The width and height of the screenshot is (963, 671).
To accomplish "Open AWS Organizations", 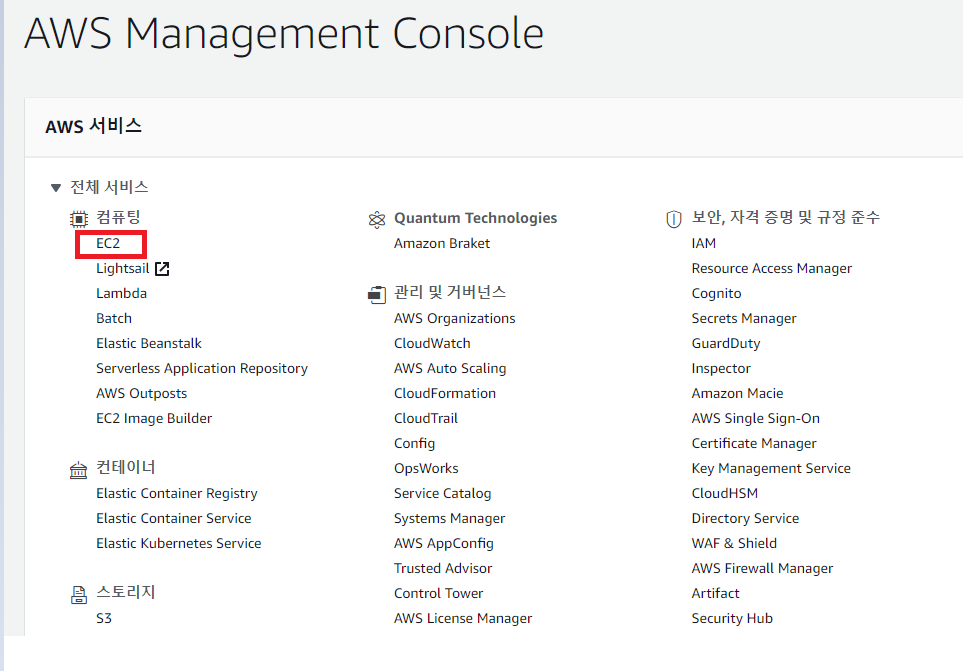I will (x=454, y=319).
